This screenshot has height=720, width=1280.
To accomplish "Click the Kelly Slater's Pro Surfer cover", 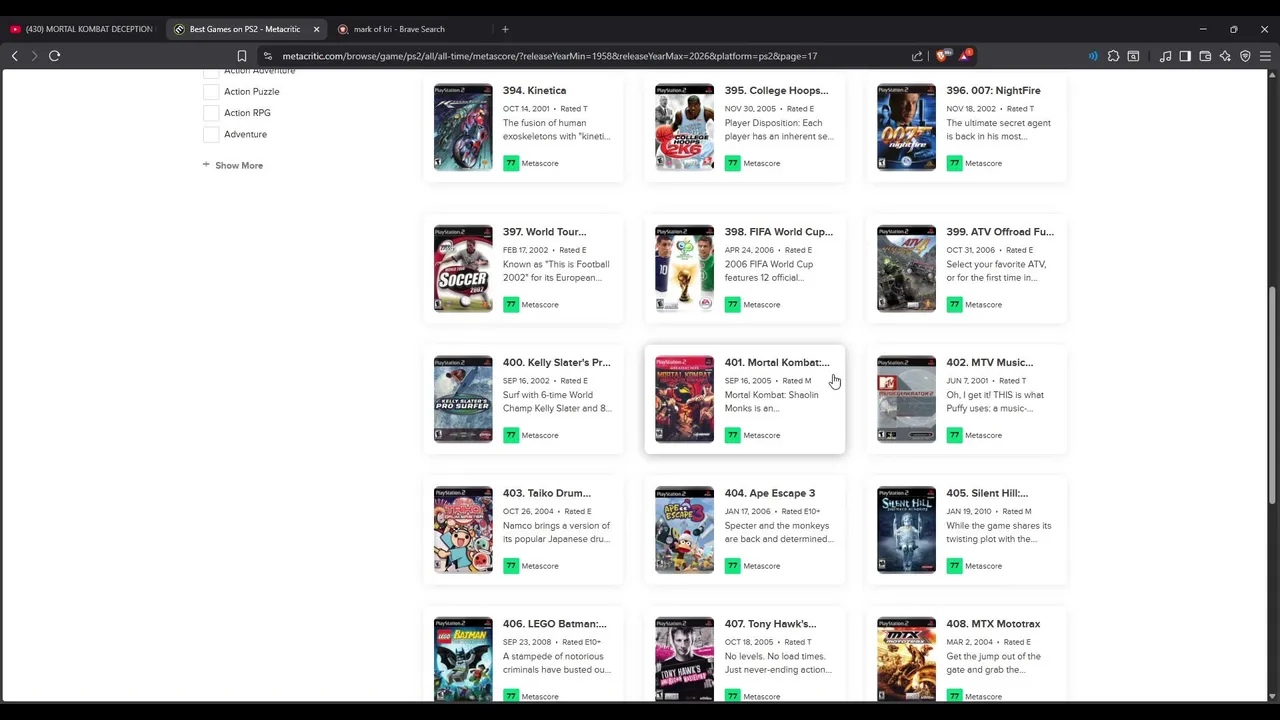I will pyautogui.click(x=463, y=399).
